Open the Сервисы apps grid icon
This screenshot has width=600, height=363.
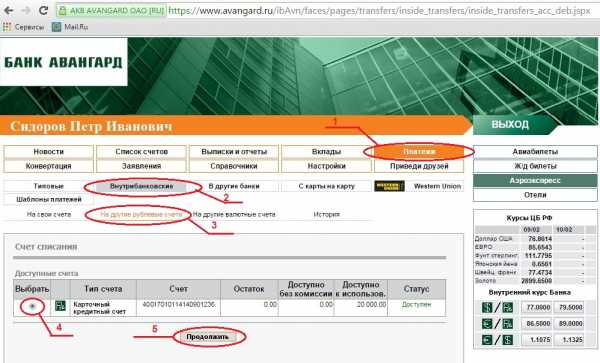coord(7,27)
